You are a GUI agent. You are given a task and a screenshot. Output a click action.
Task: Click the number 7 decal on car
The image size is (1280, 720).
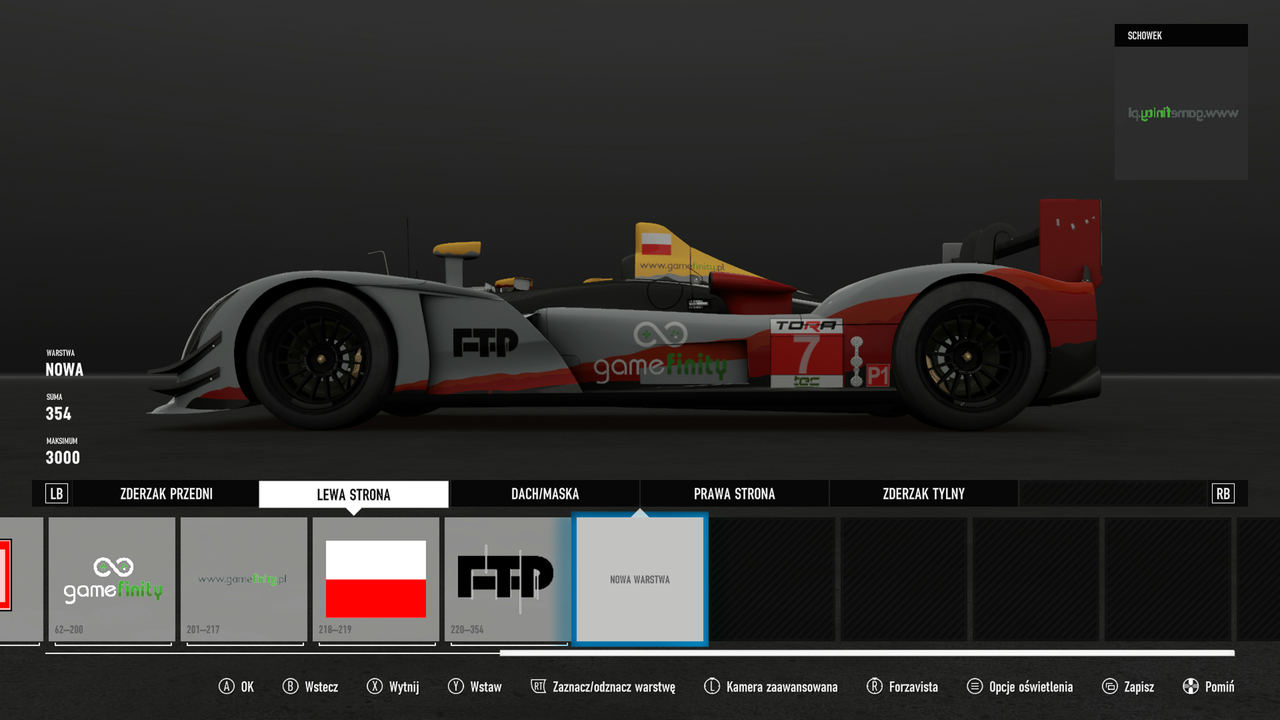click(806, 353)
